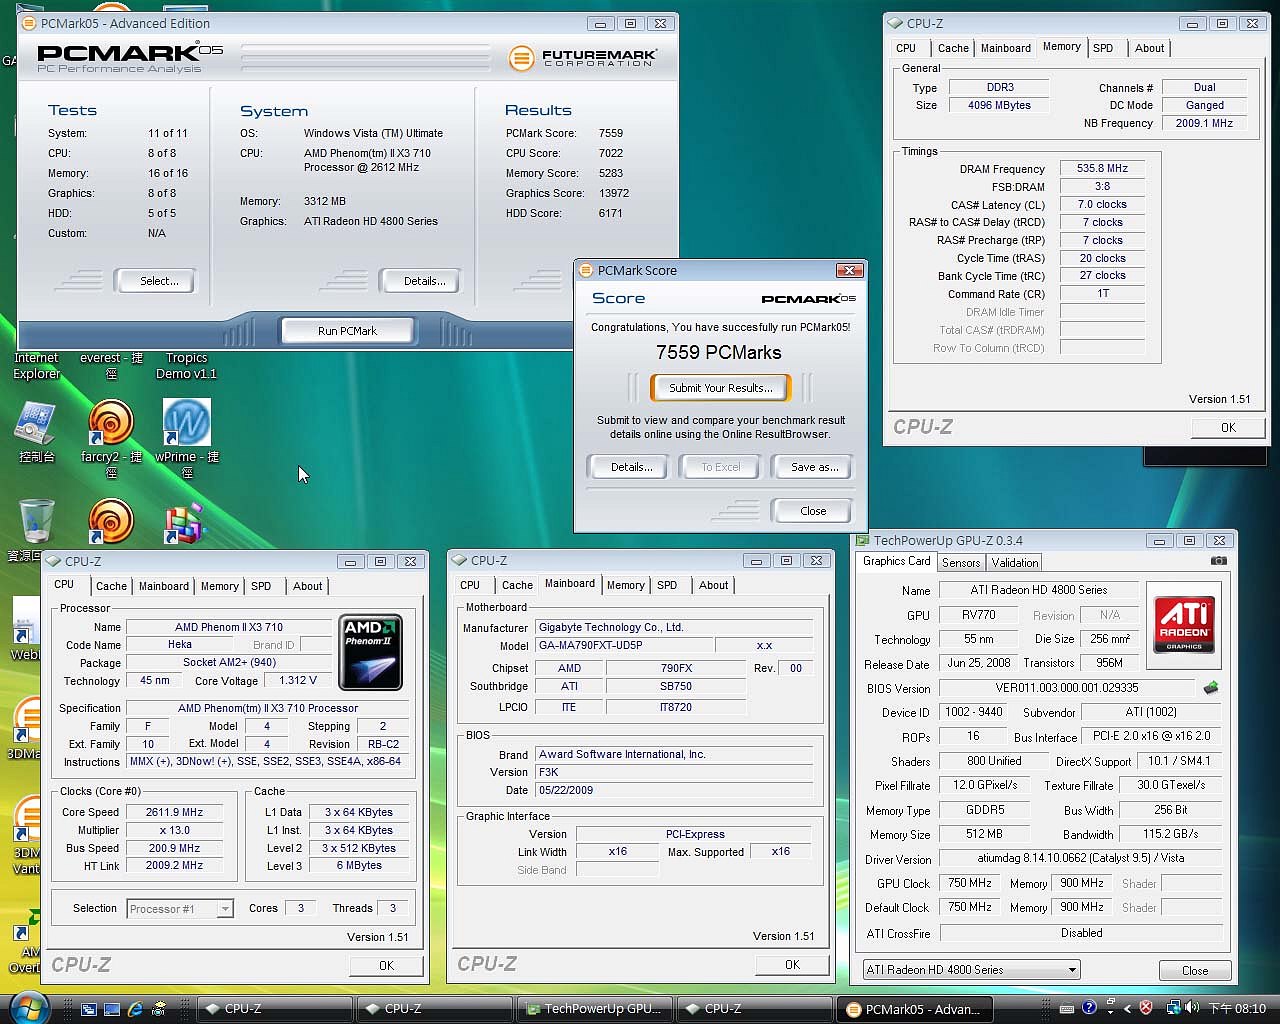Click the red security alert tray icon
The width and height of the screenshot is (1280, 1024).
tap(1146, 1008)
